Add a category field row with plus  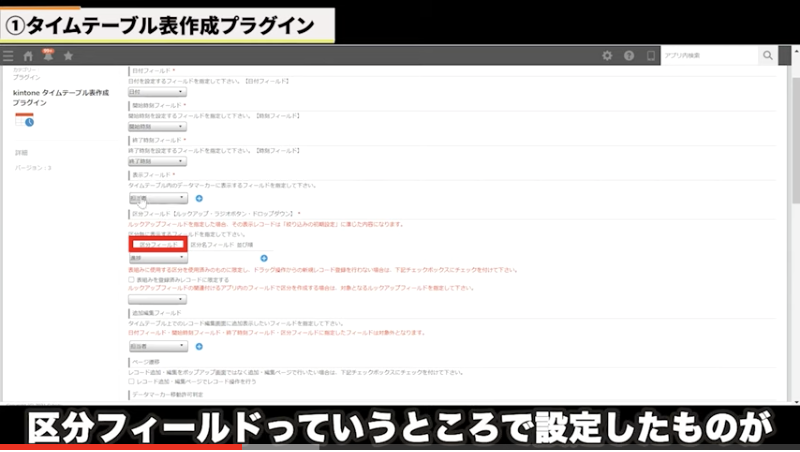click(x=264, y=258)
